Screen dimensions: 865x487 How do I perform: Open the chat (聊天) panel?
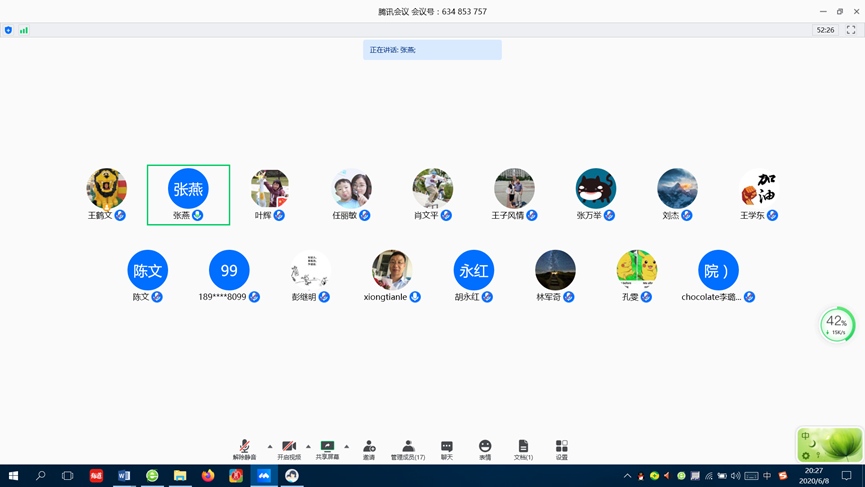tap(447, 449)
